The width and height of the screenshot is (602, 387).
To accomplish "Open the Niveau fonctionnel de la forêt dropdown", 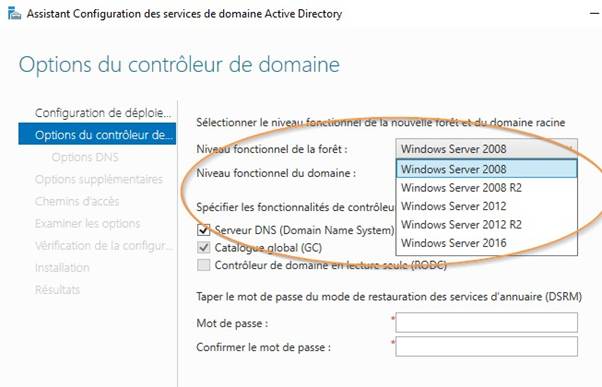I will tap(486, 149).
